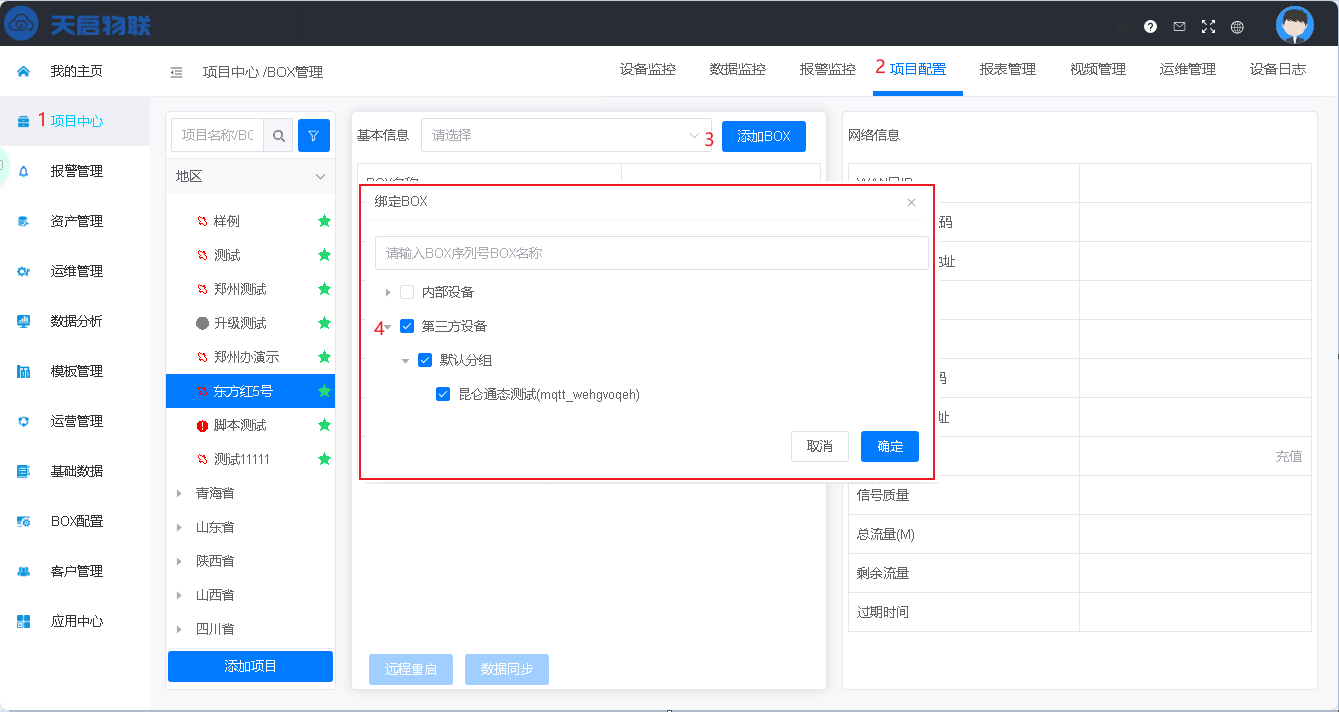Switch to the 设备日志 tab
Viewport: 1339px width, 712px height.
[x=1278, y=69]
